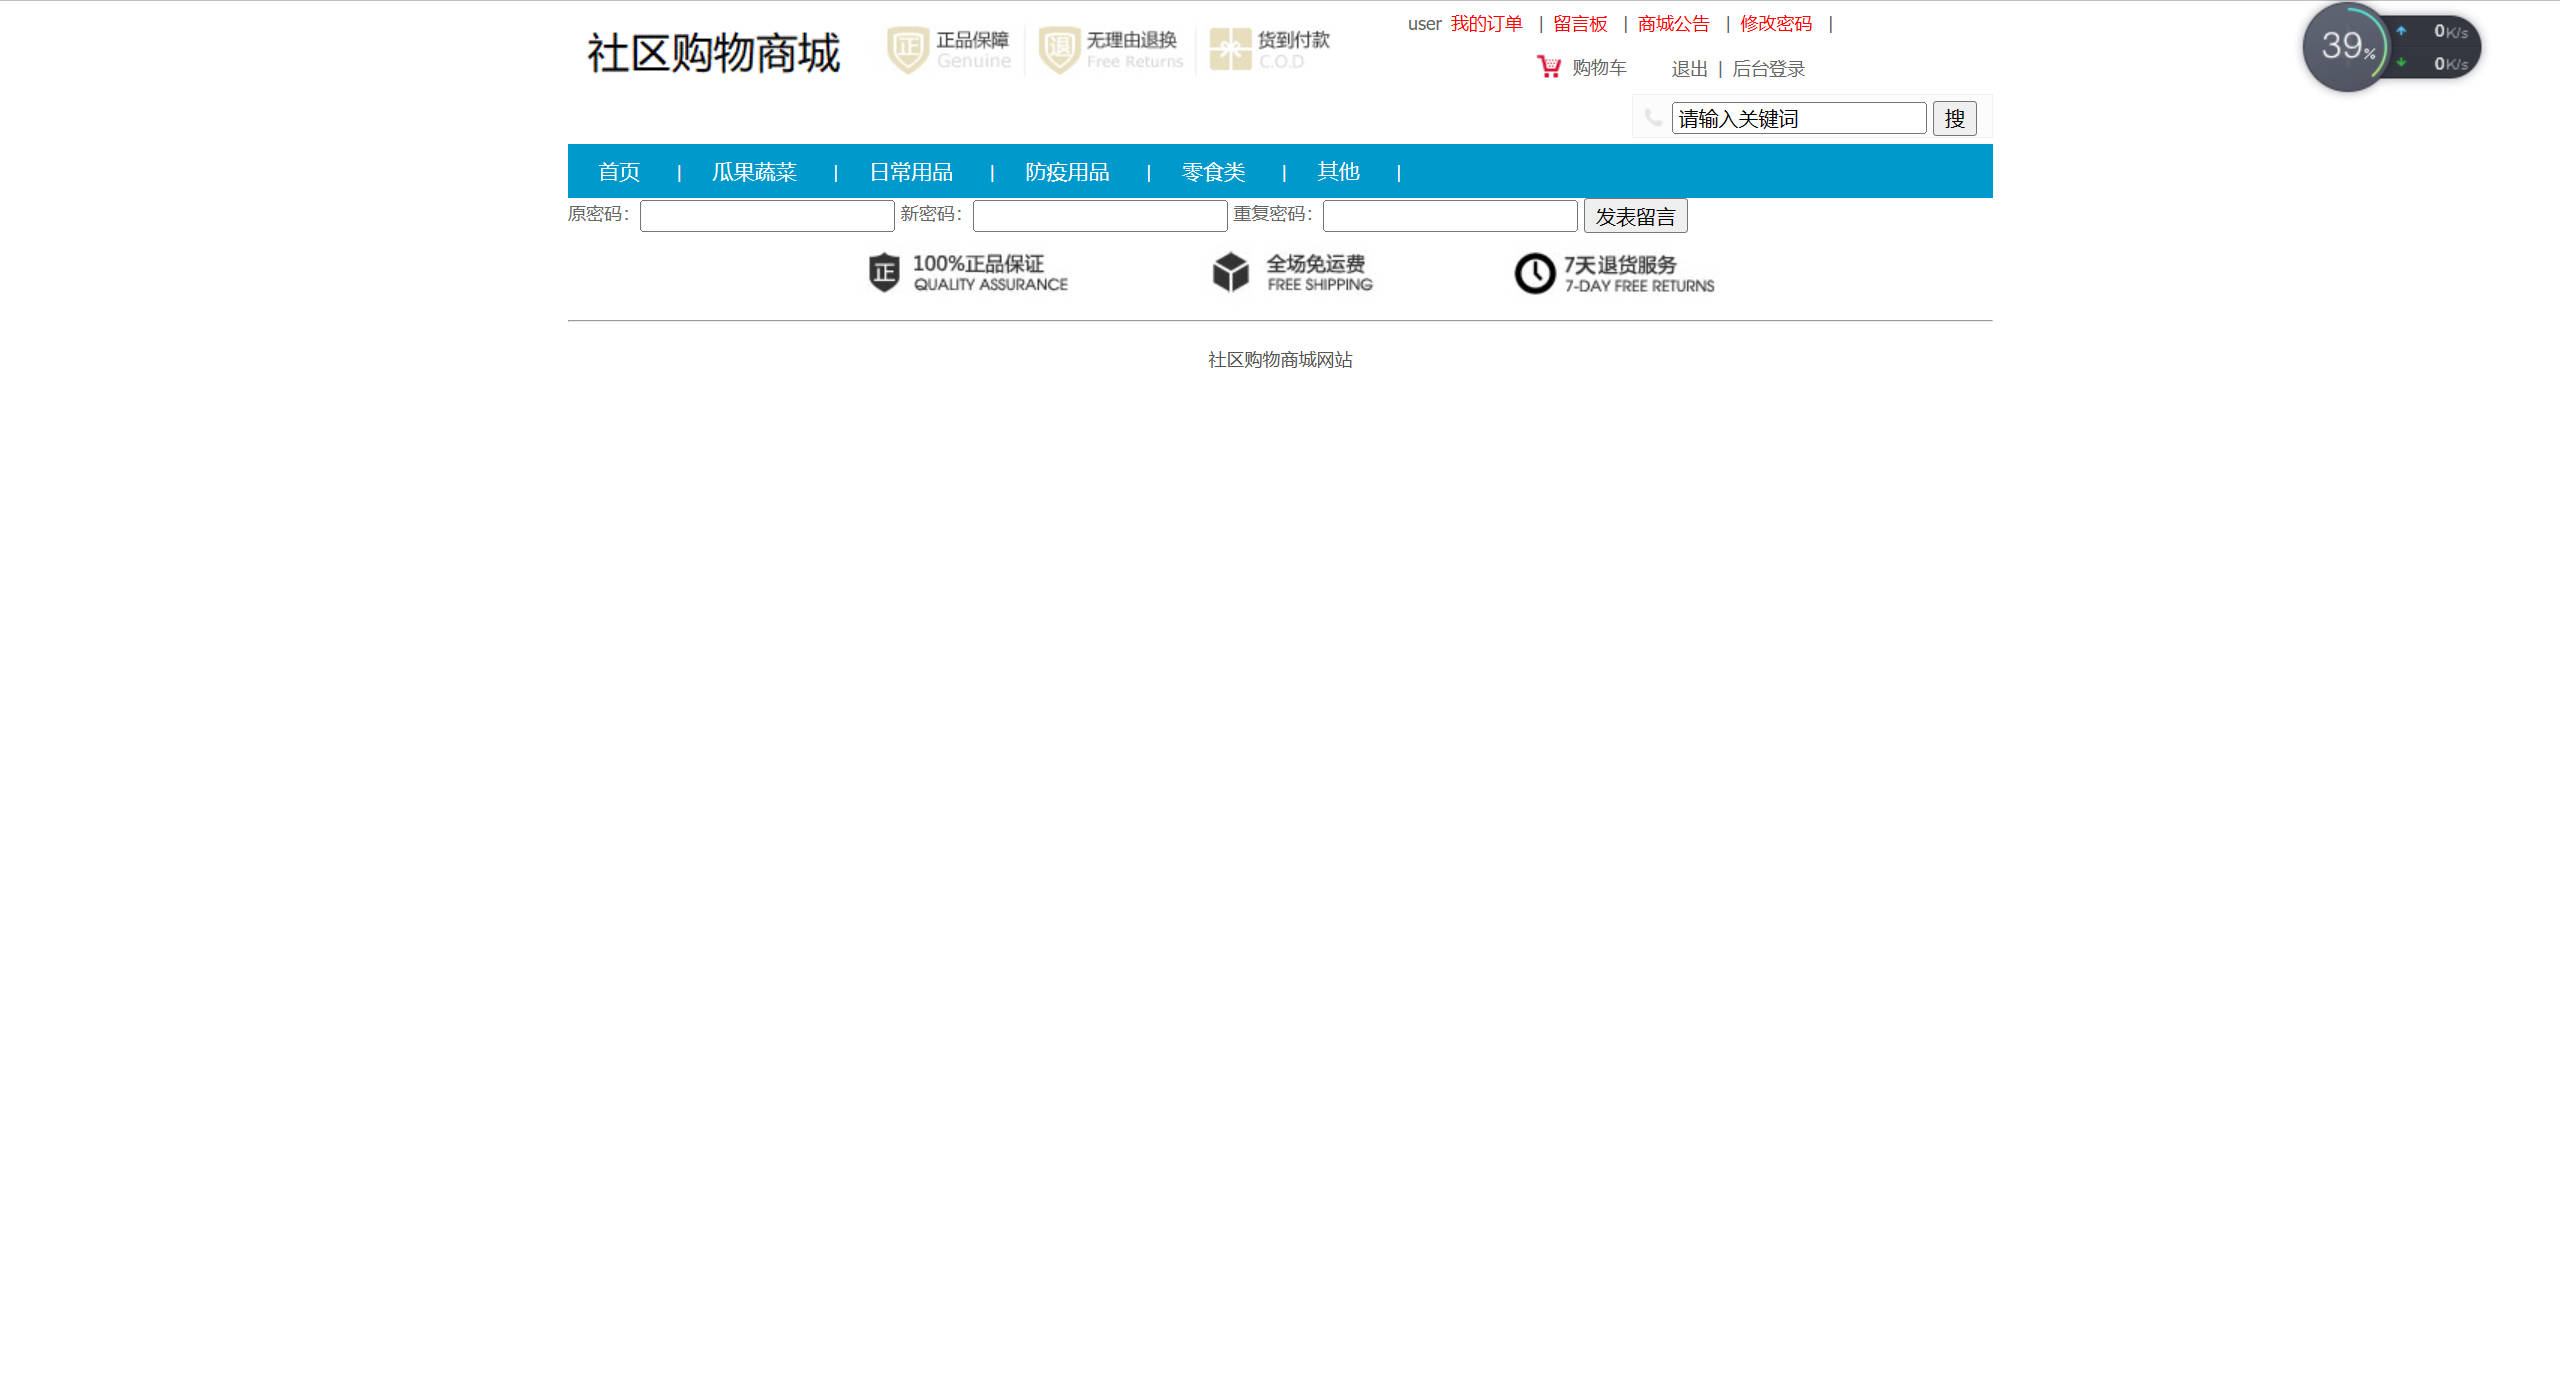The width and height of the screenshot is (2560, 1374).
Task: Click the 搜 search button
Action: [1954, 118]
